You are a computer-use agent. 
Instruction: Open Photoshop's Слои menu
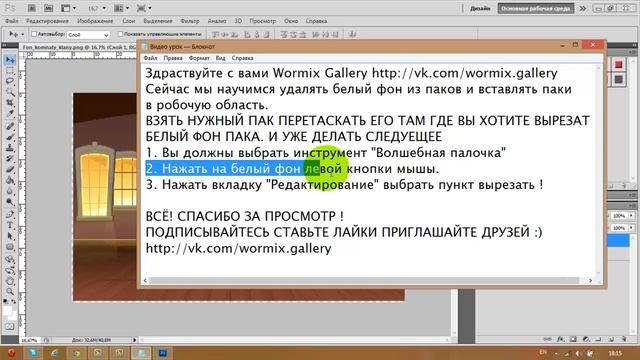click(x=129, y=21)
